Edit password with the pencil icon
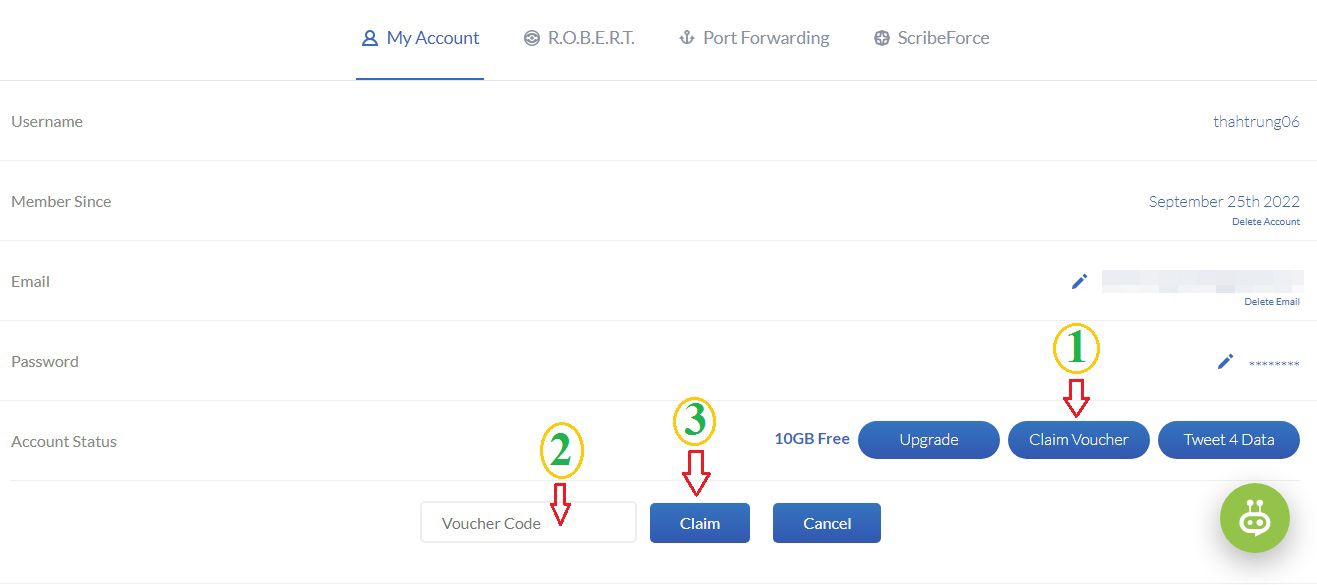This screenshot has height=585, width=1317. click(1225, 361)
